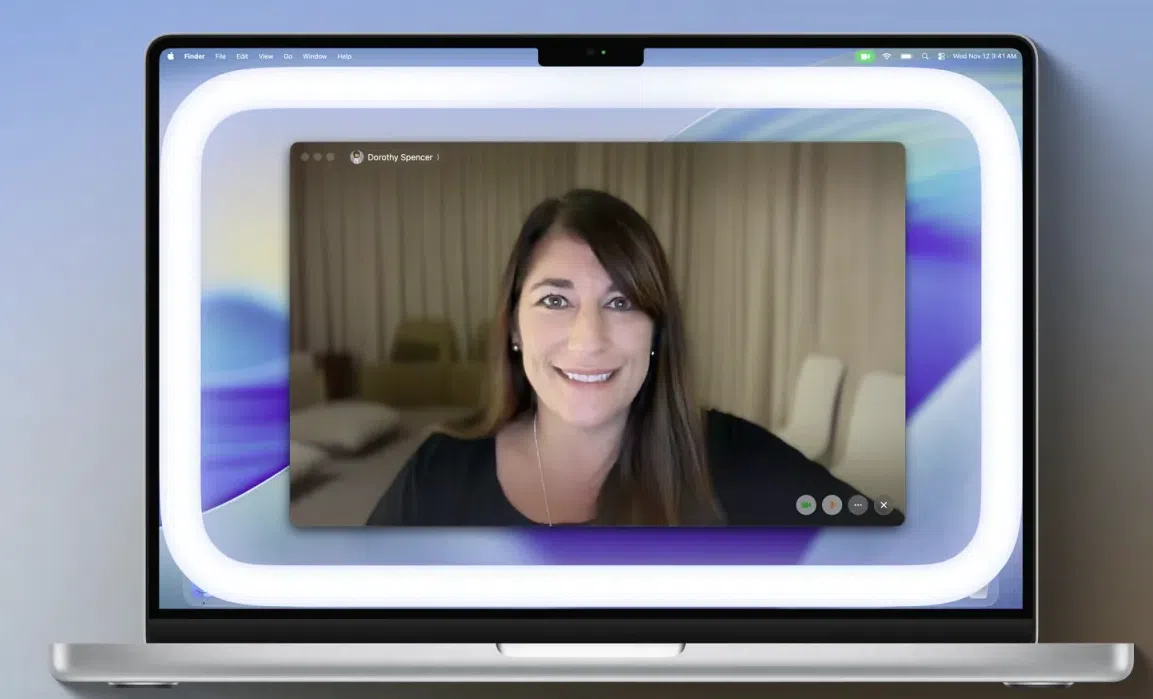
Task: End the call with X button
Action: pyautogui.click(x=884, y=505)
